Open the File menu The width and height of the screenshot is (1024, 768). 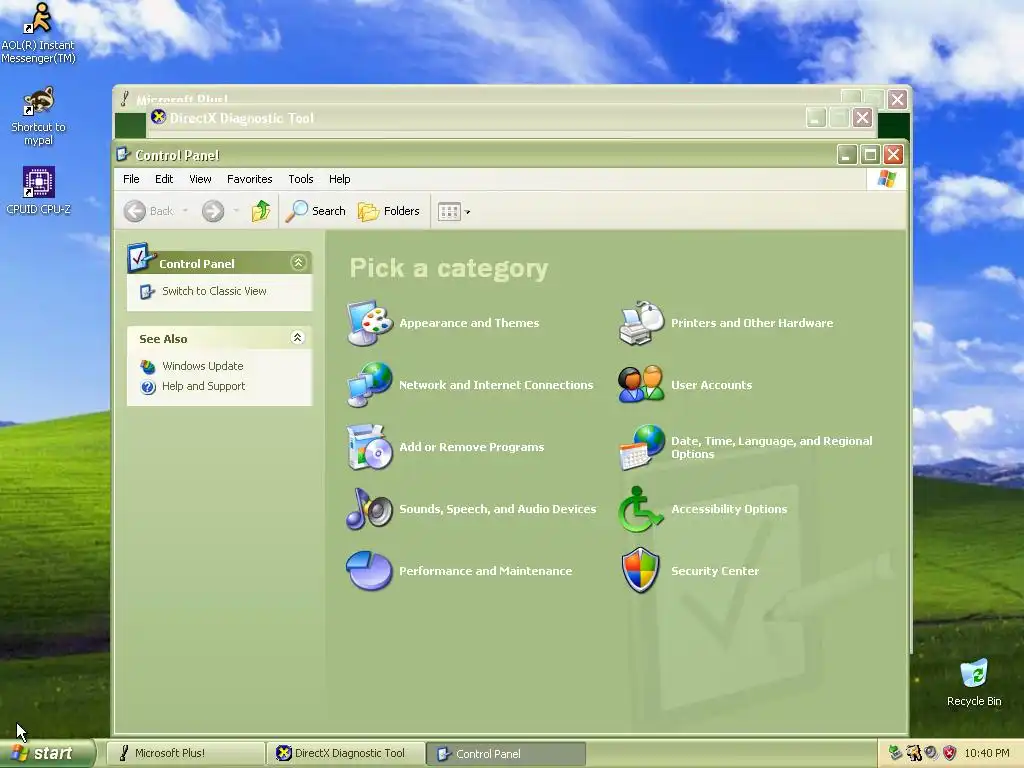(131, 179)
